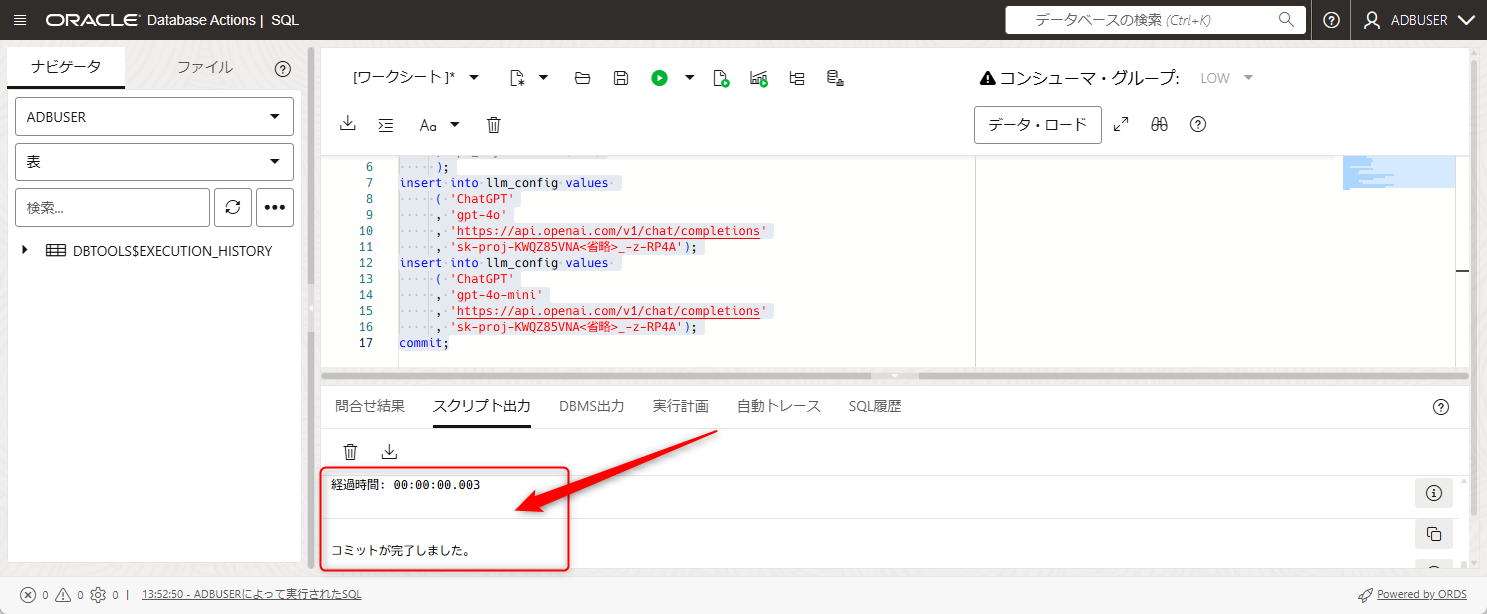The width and height of the screenshot is (1487, 614).
Task: Click the コミットが完了しました。 output text
Action: 401,550
